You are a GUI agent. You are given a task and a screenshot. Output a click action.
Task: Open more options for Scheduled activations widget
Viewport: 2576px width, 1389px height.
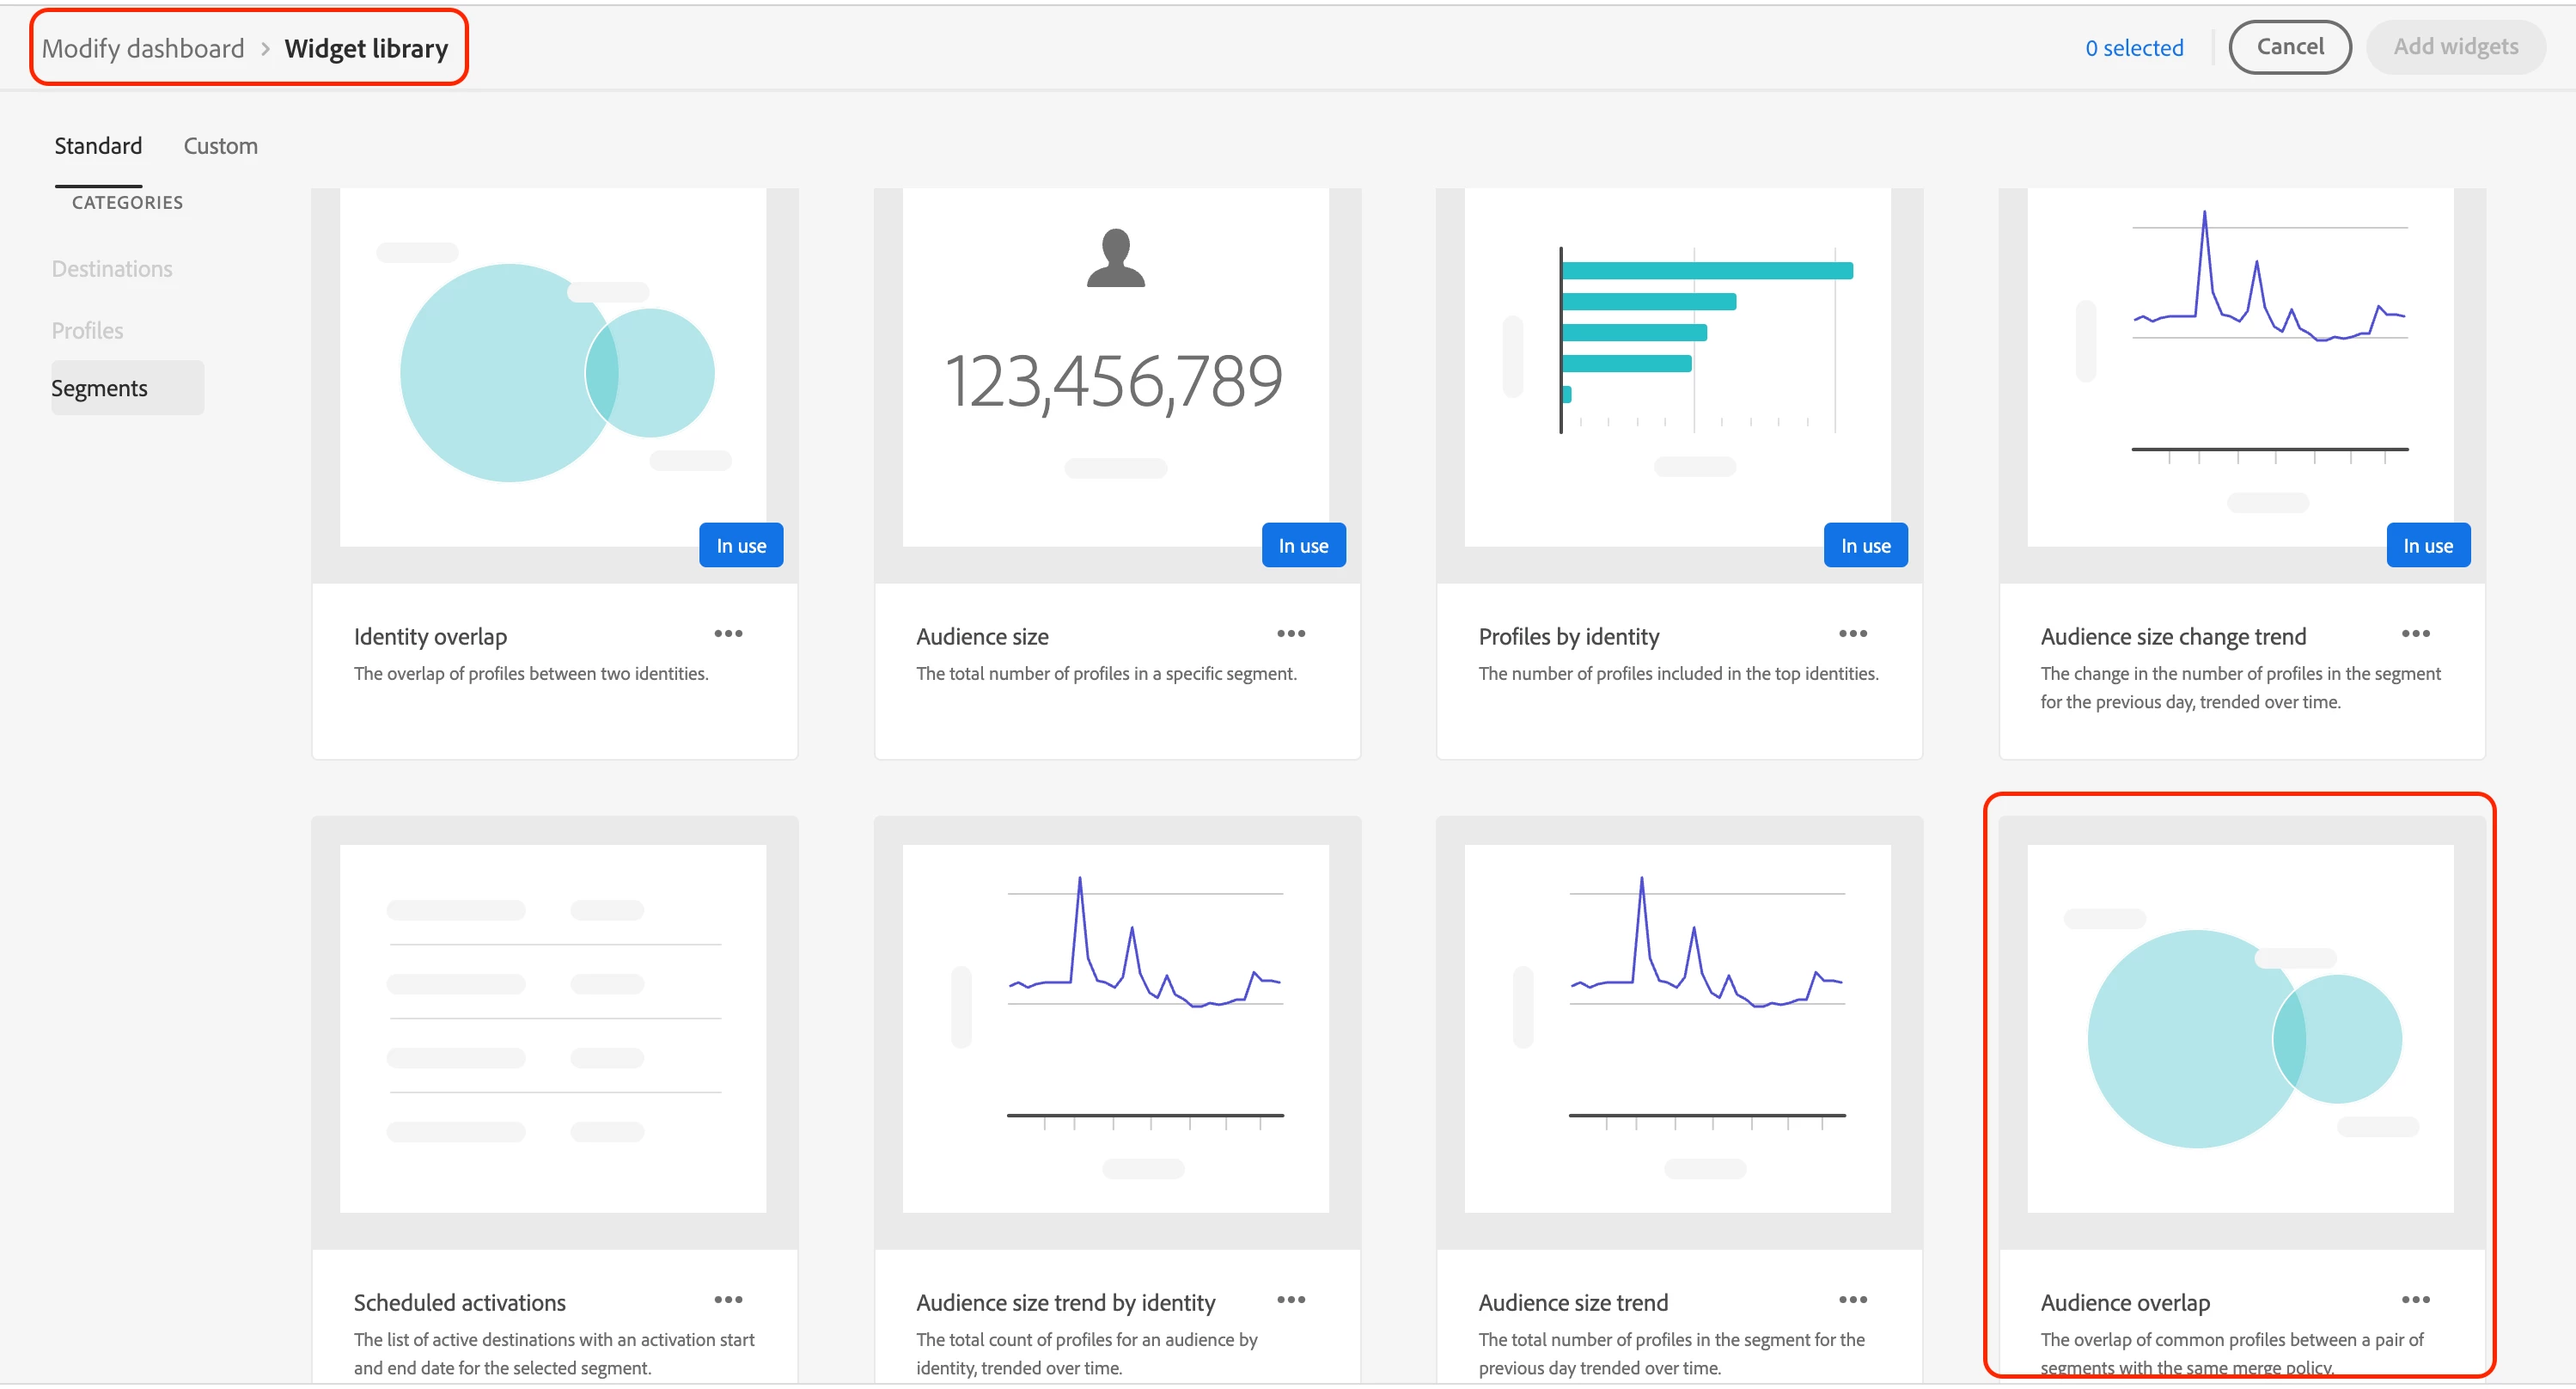coord(728,1299)
